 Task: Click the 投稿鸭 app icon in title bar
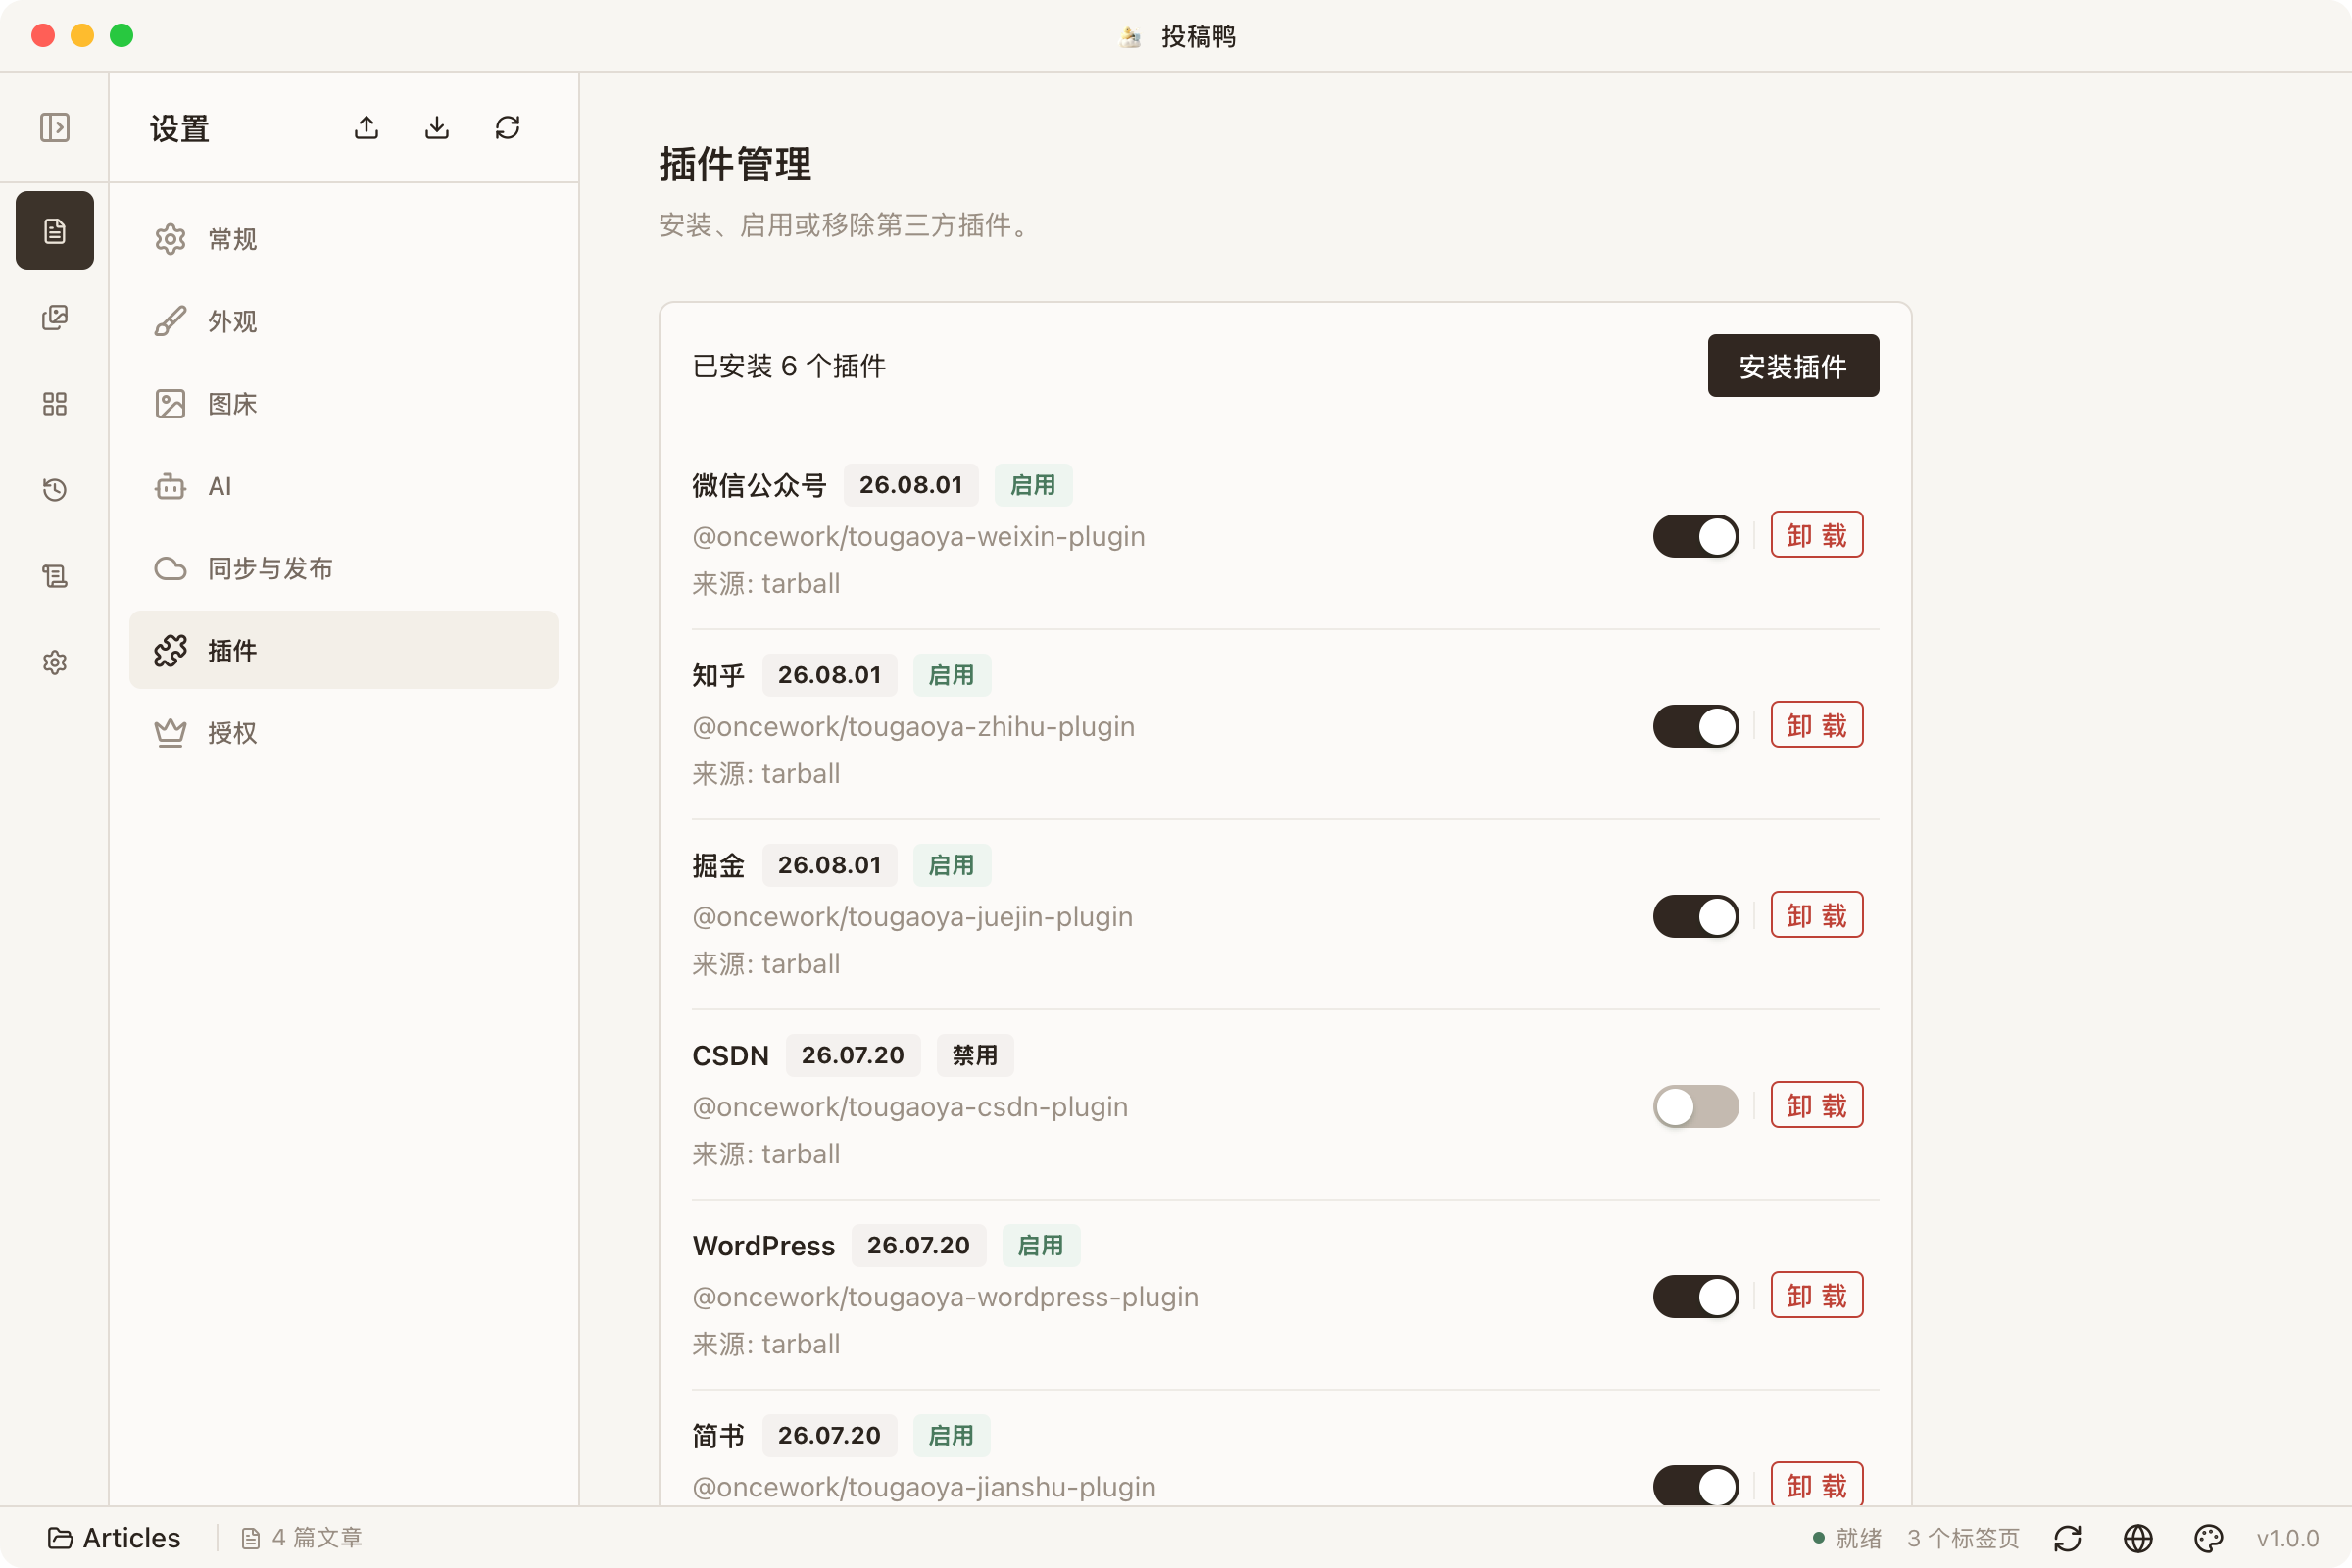[x=1131, y=37]
